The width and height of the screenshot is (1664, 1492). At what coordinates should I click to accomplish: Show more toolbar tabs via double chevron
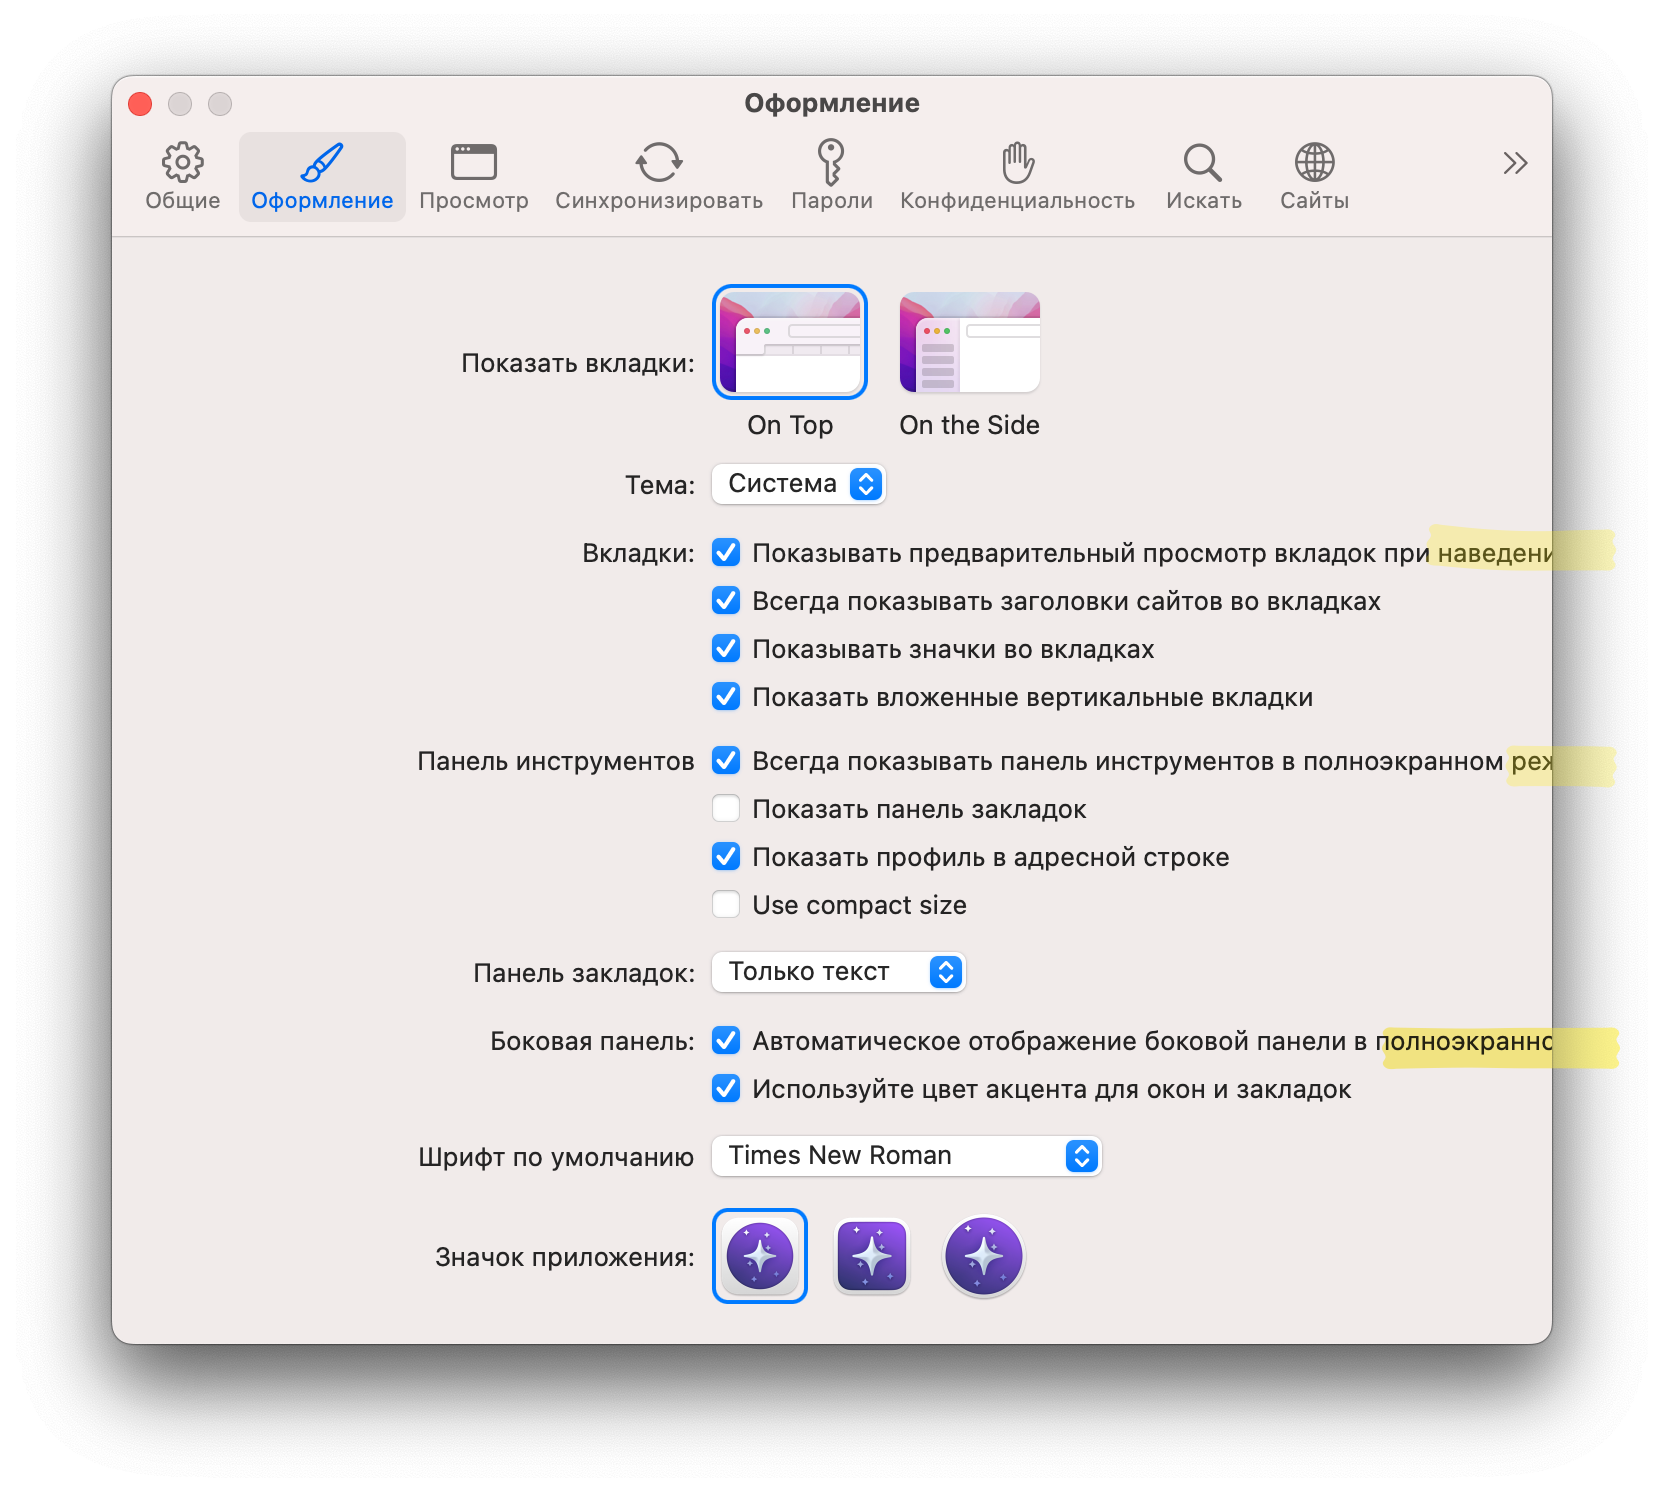point(1515,163)
